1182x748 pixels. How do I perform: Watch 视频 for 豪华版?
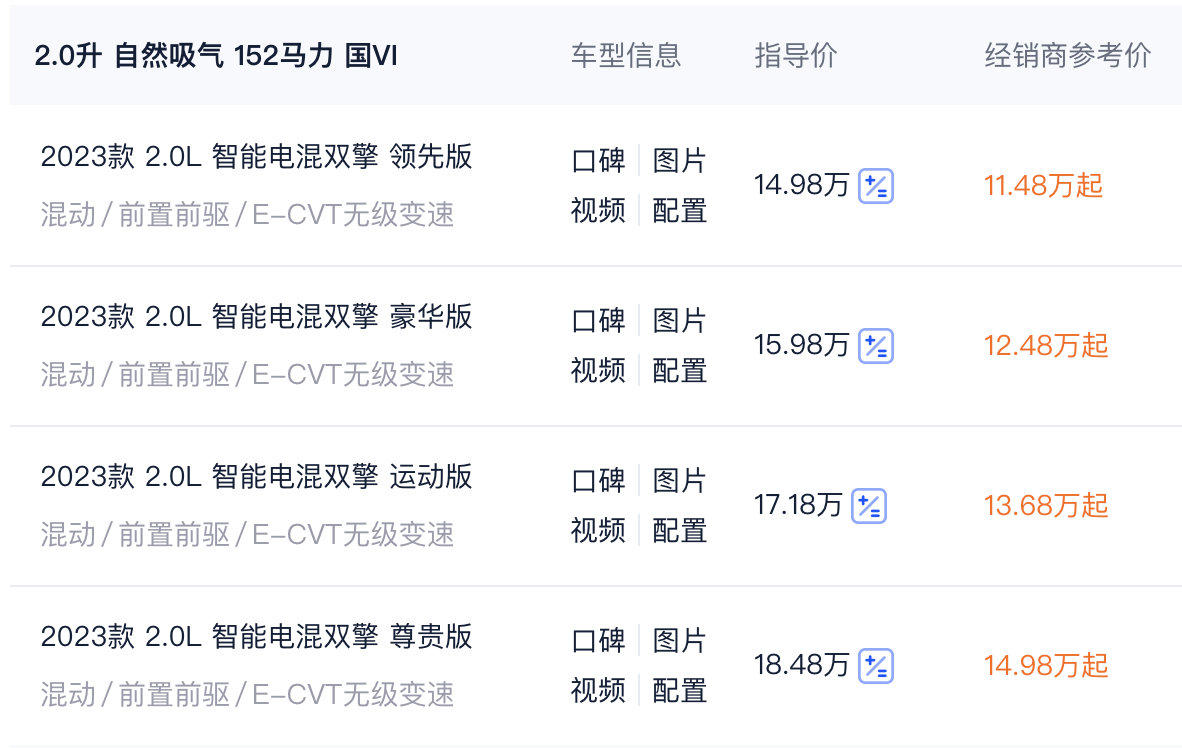point(598,371)
